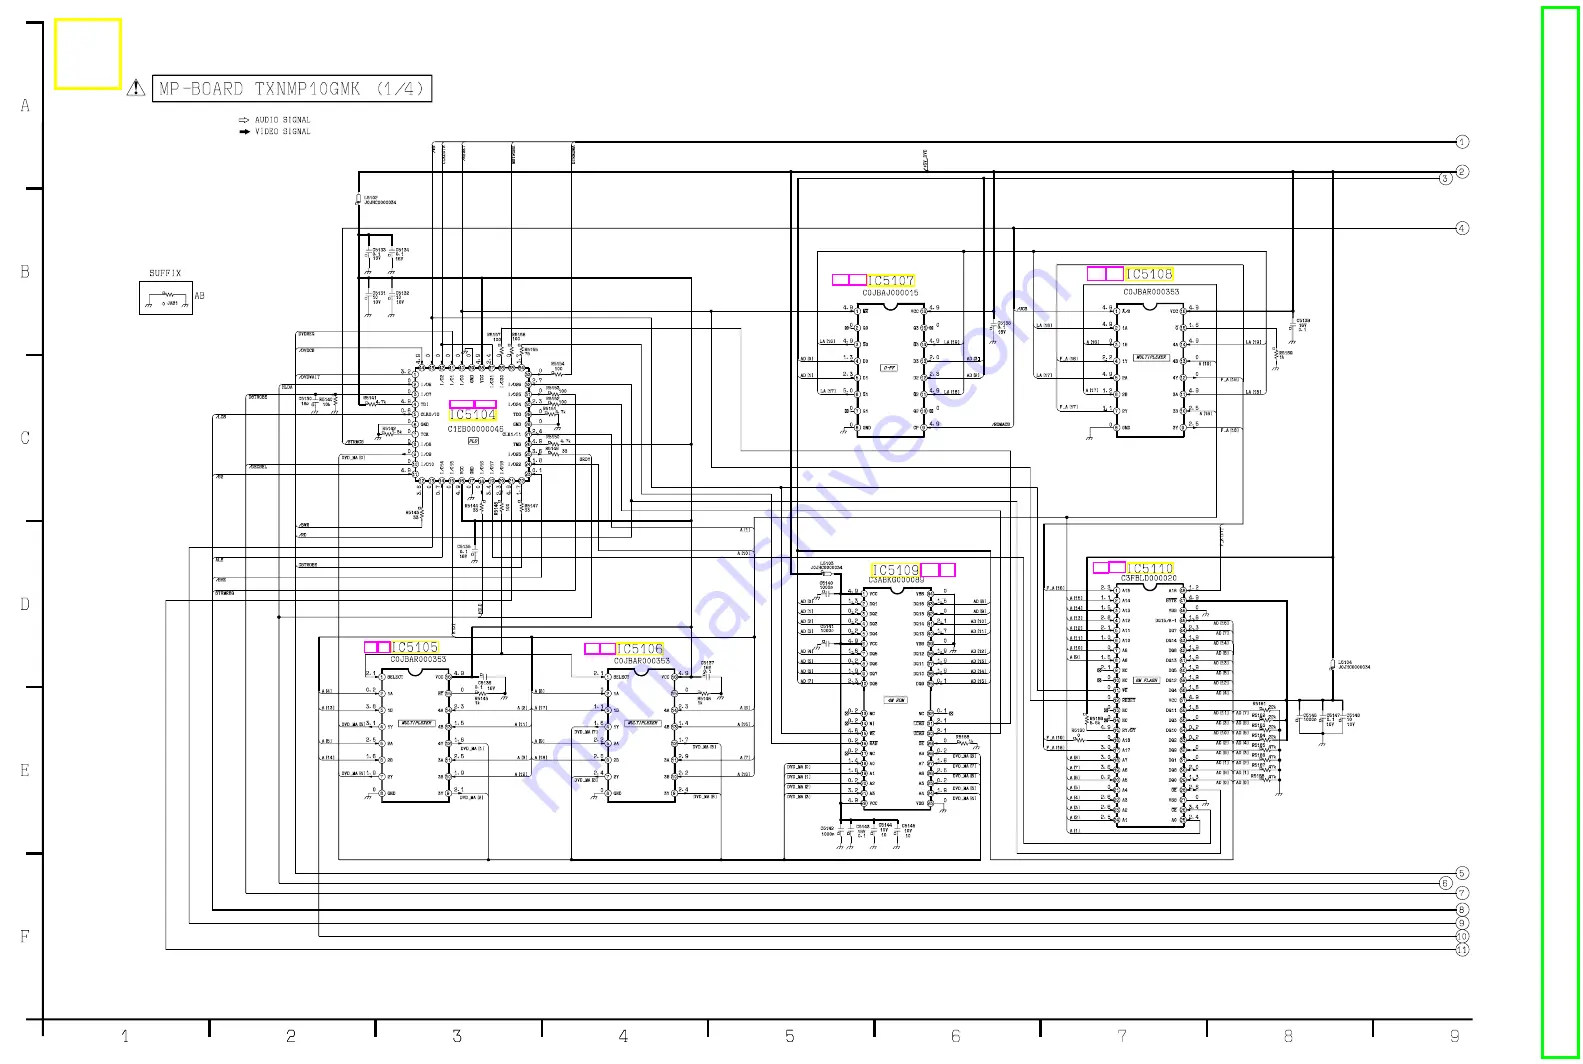Click the PLD label inside IC5104

tap(473, 441)
